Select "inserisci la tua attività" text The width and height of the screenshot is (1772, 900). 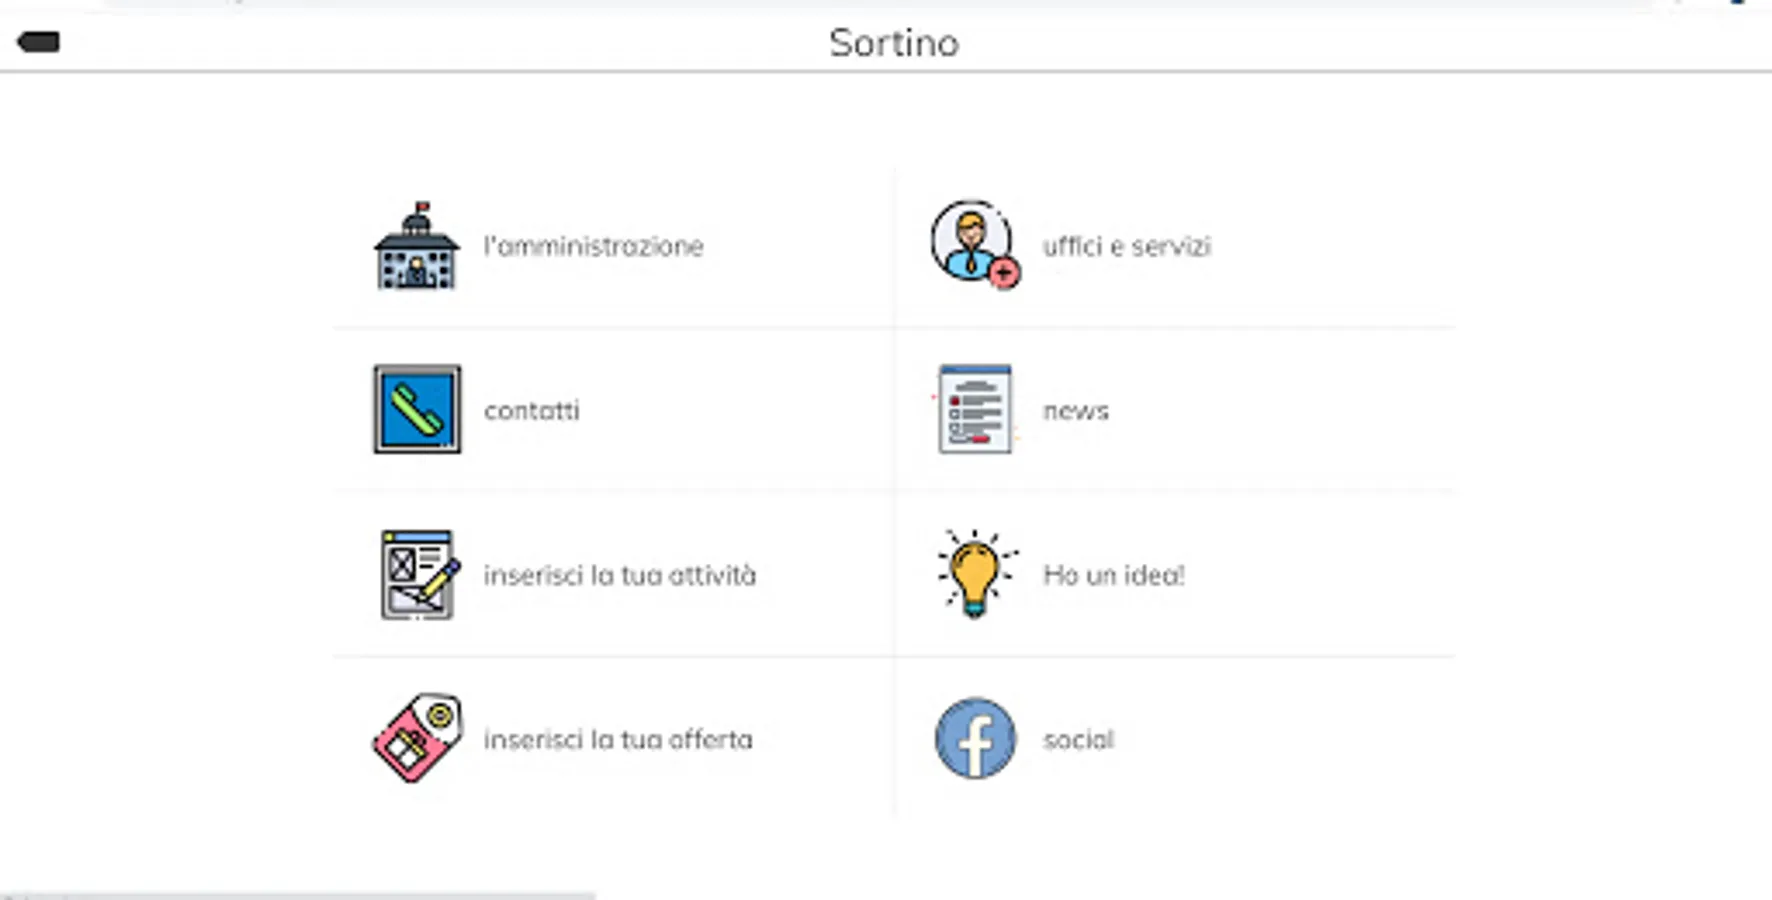coord(619,575)
